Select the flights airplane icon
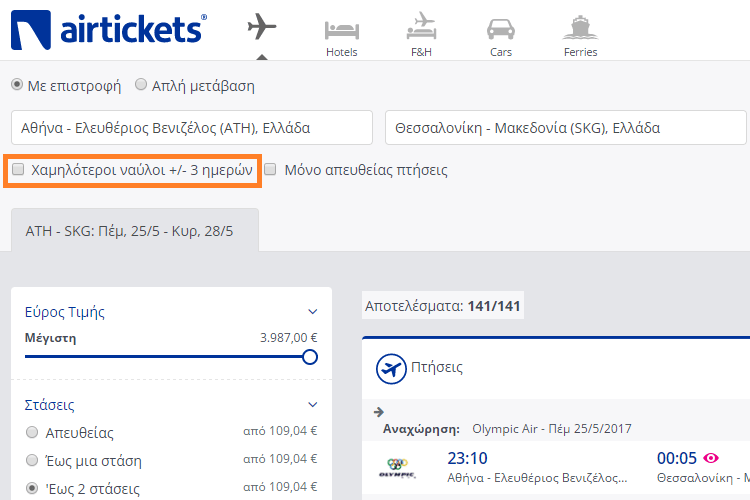The height and width of the screenshot is (500, 750). [262, 26]
